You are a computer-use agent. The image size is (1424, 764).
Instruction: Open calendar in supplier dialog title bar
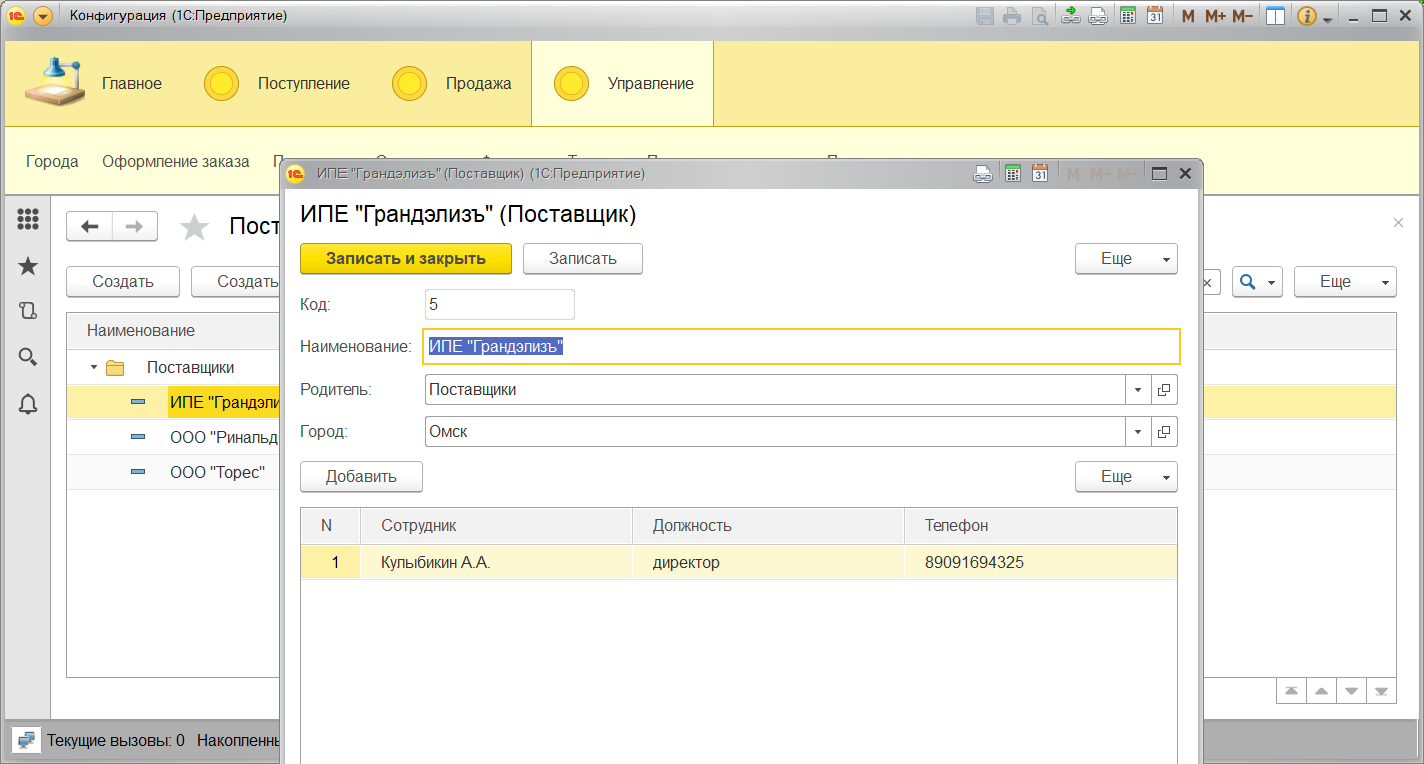point(1040,173)
